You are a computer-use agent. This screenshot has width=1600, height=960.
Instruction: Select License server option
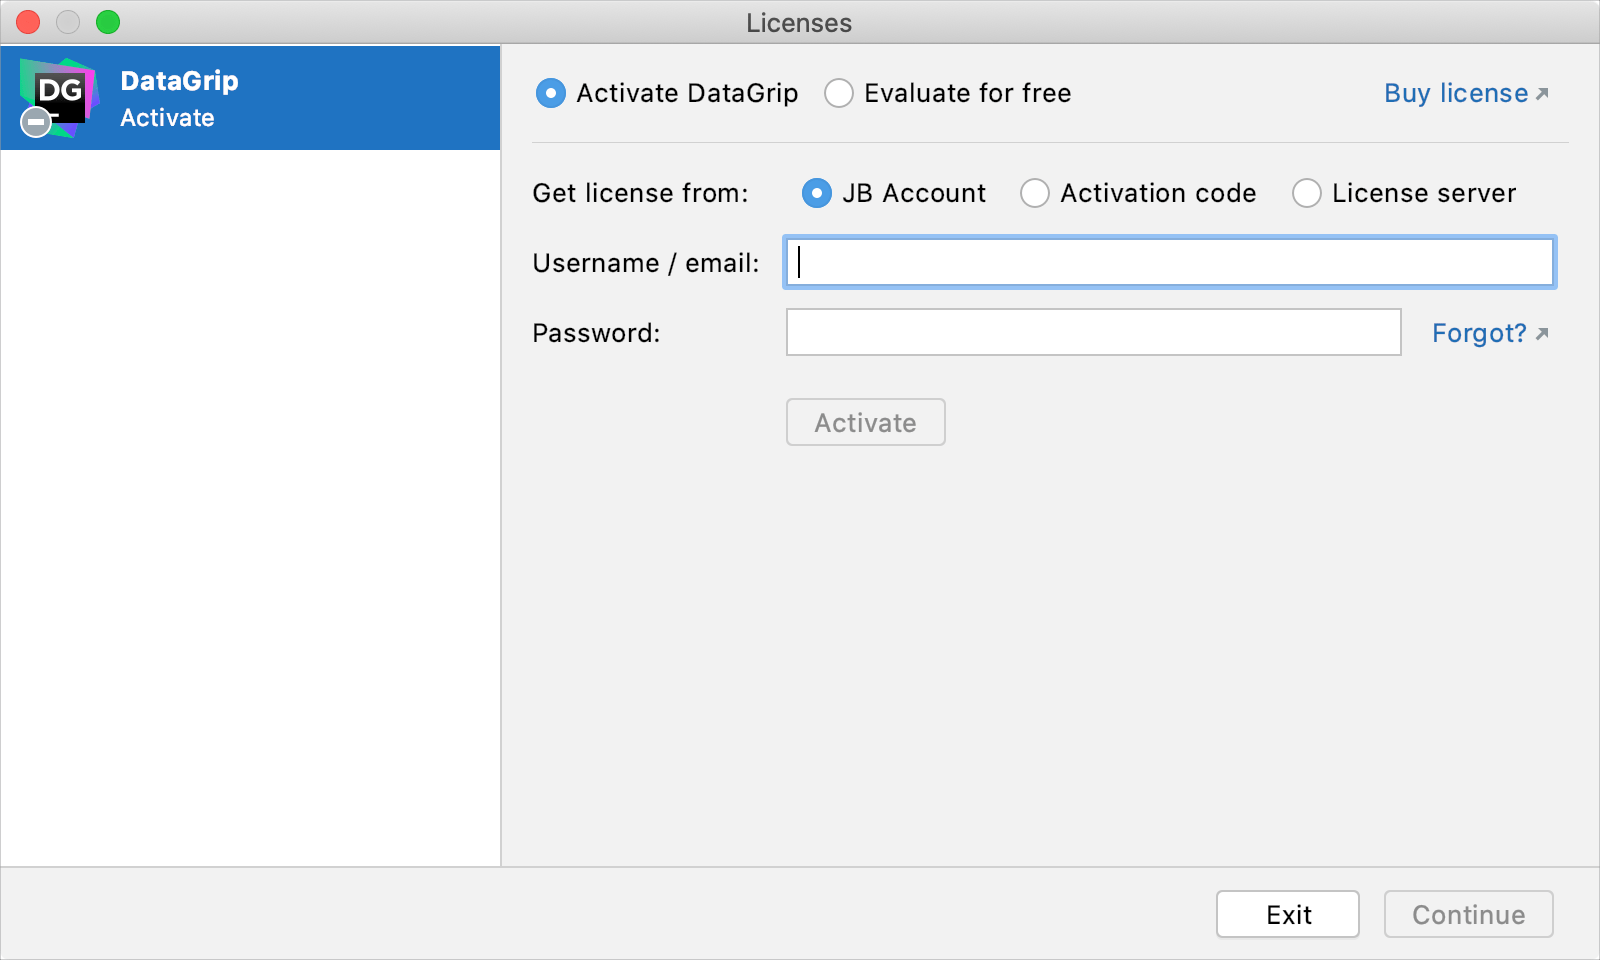click(1307, 193)
